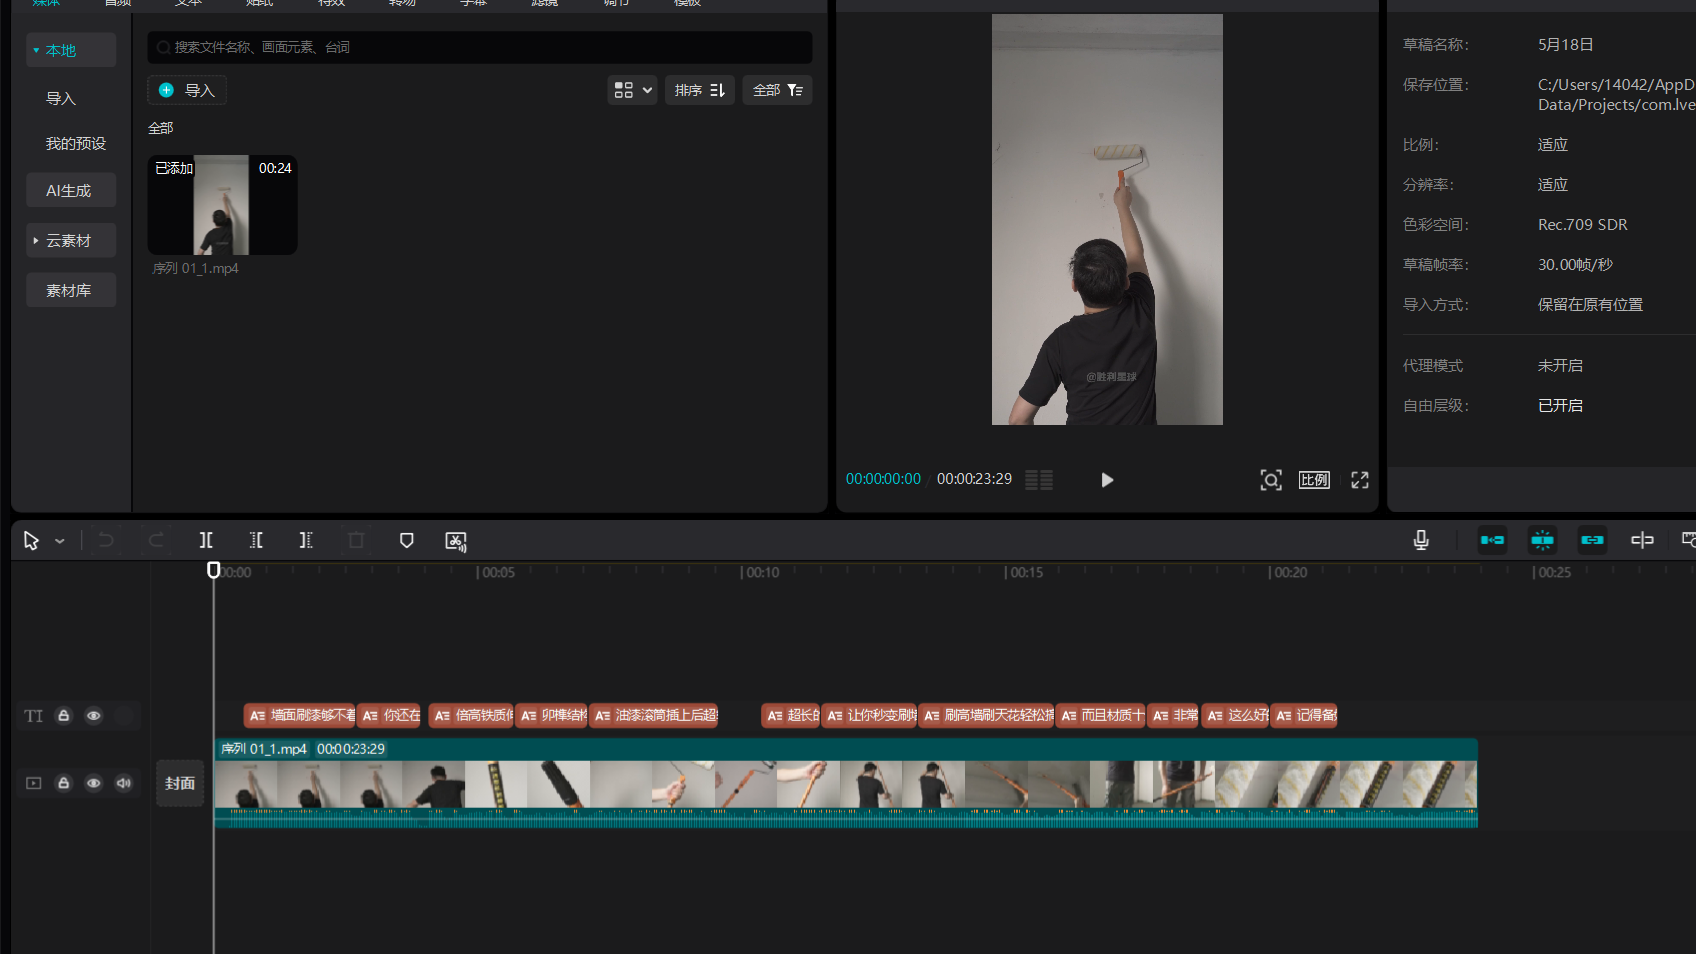
Task: Click the marker shield icon
Action: [x=406, y=540]
